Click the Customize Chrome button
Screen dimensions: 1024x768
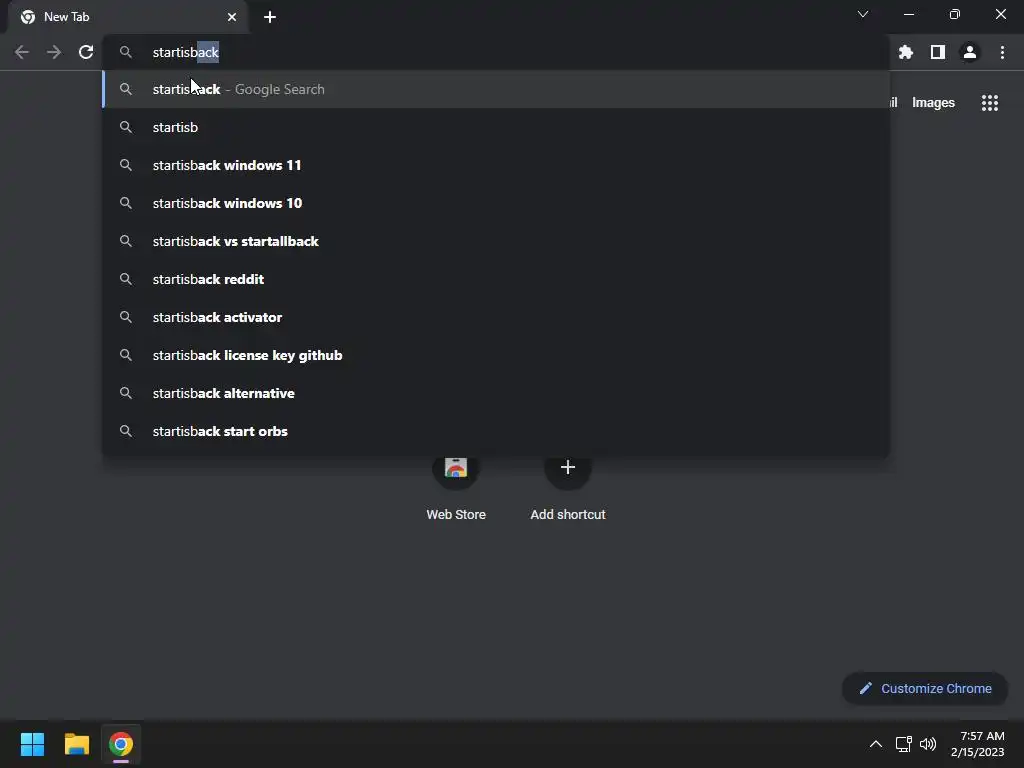pyautogui.click(x=925, y=688)
